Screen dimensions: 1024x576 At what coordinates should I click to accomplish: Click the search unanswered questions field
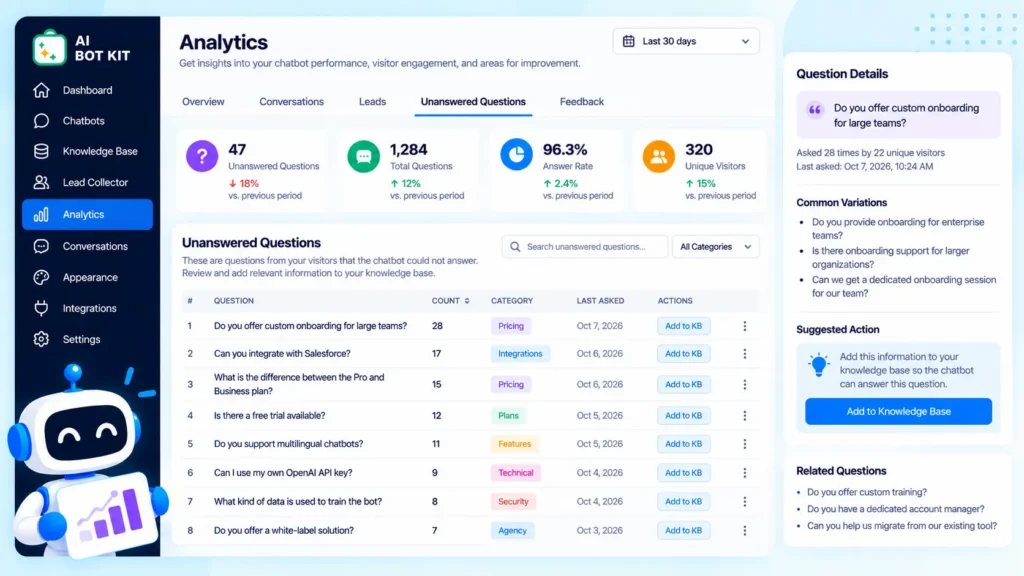[x=585, y=247]
